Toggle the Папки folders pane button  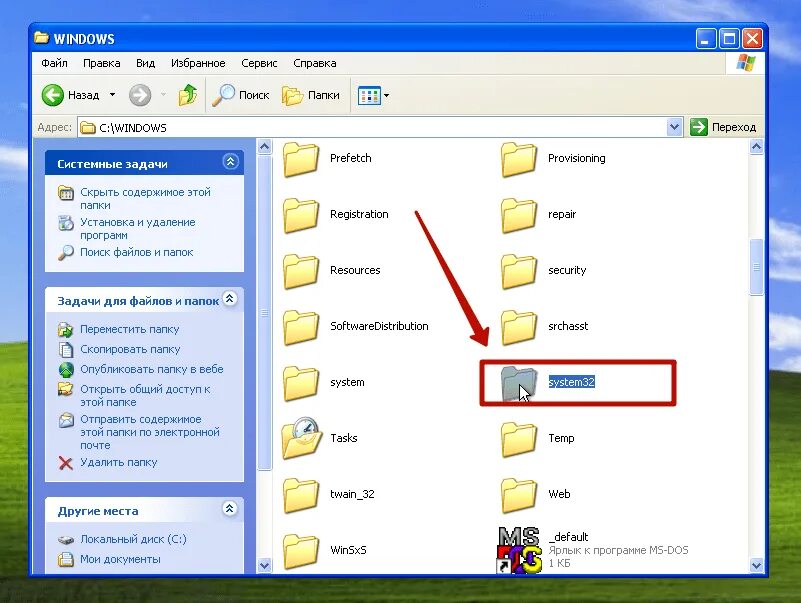pos(311,95)
